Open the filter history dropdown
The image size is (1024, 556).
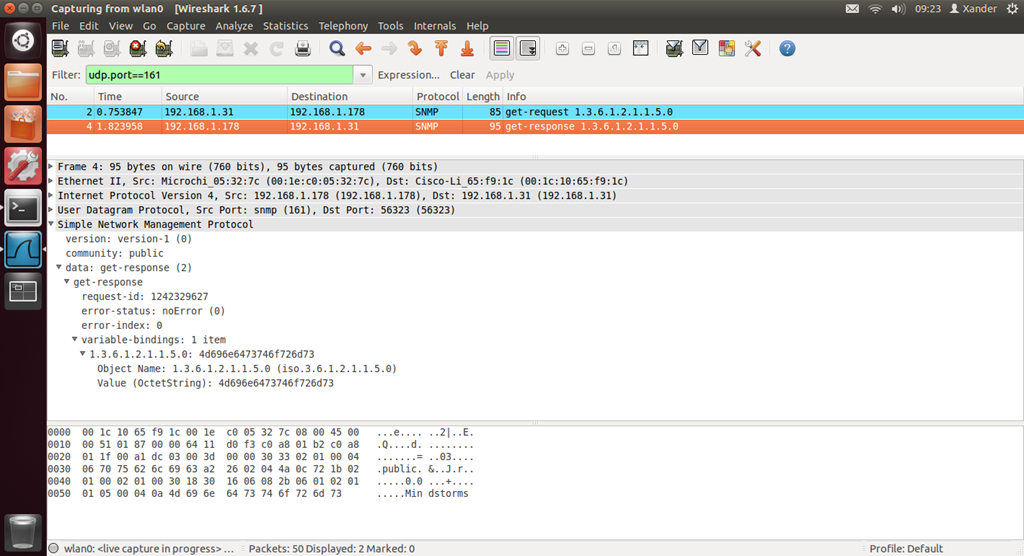[363, 75]
